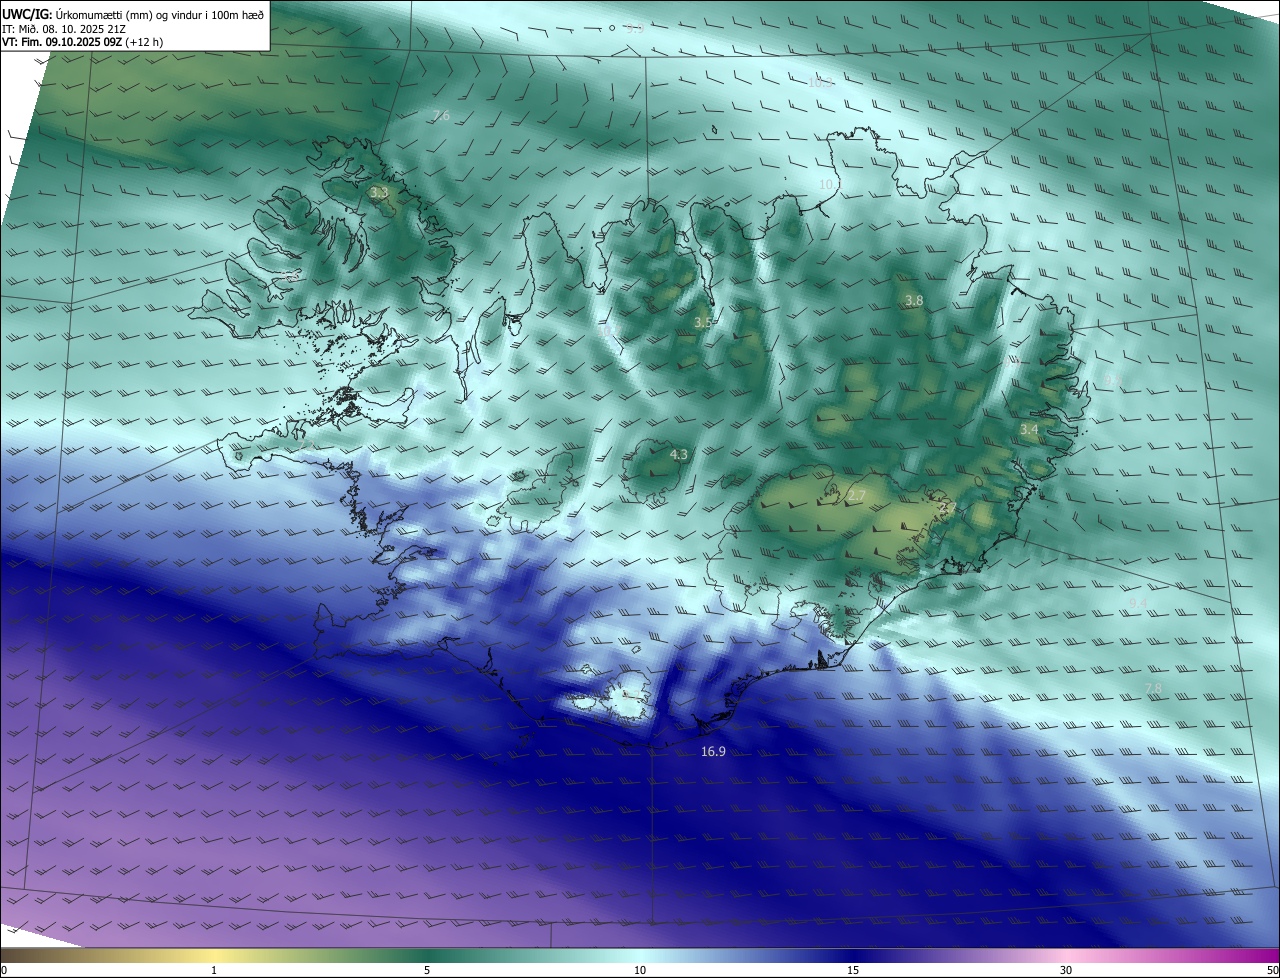The image size is (1280, 978).
Task: Click the 3.5 value label in north Iceland
Action: tap(703, 322)
